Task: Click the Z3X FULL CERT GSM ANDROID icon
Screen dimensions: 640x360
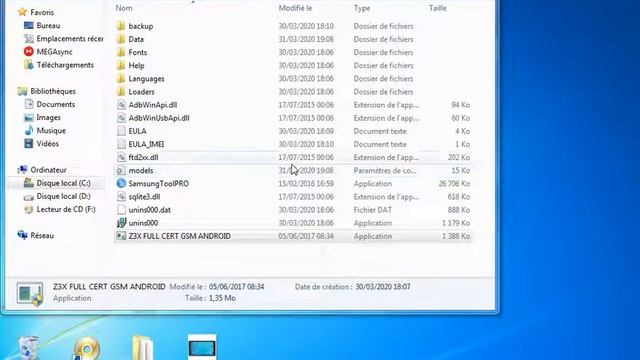Action: [x=121, y=236]
